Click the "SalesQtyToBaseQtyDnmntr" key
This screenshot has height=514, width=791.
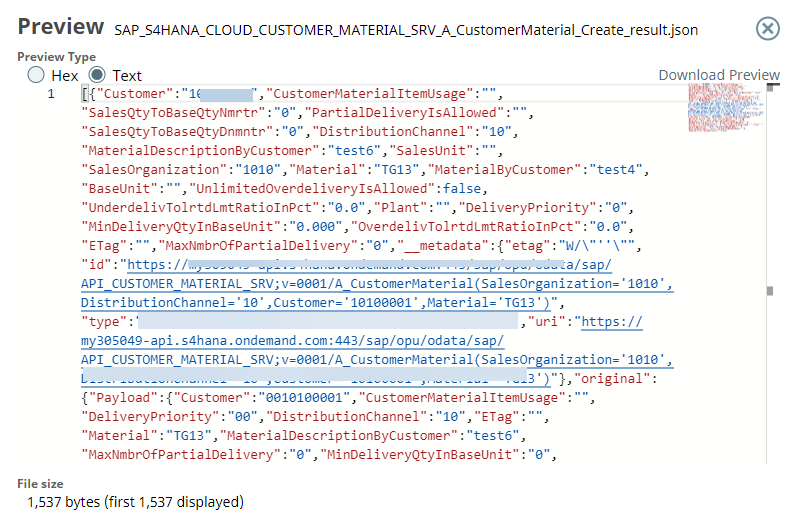click(177, 132)
